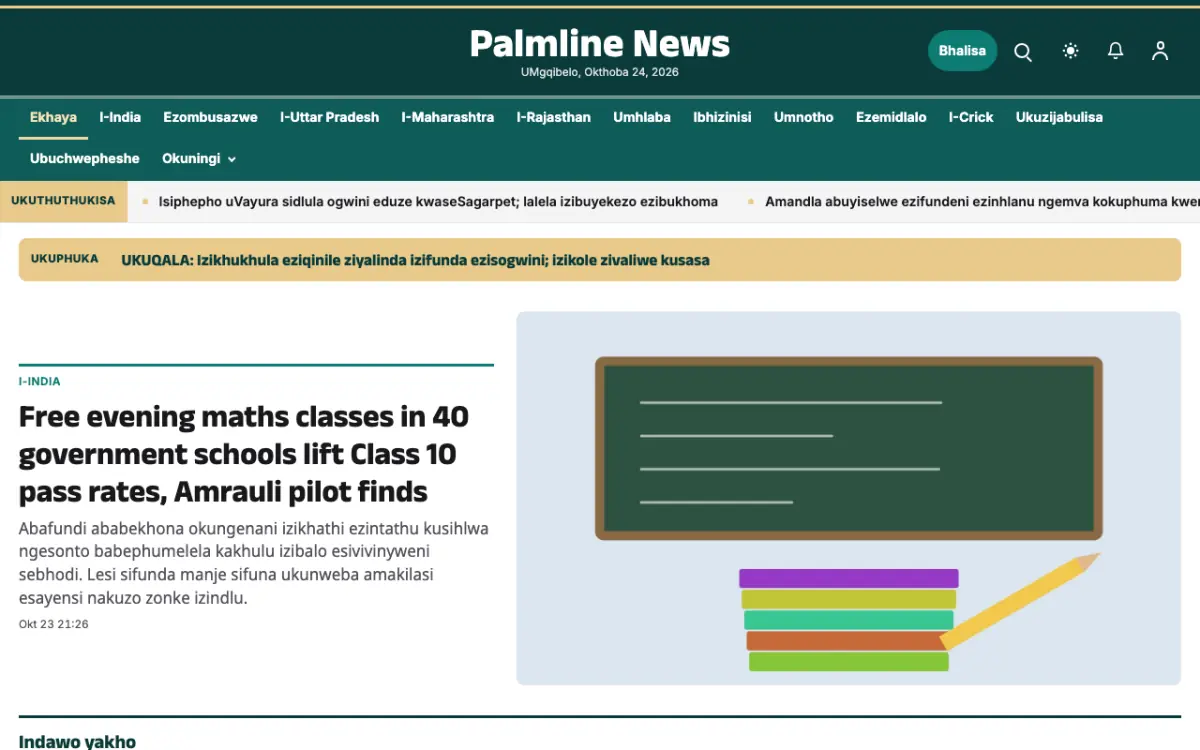Go to Palmline News home logo
The height and width of the screenshot is (750, 1200).
pyautogui.click(x=600, y=43)
